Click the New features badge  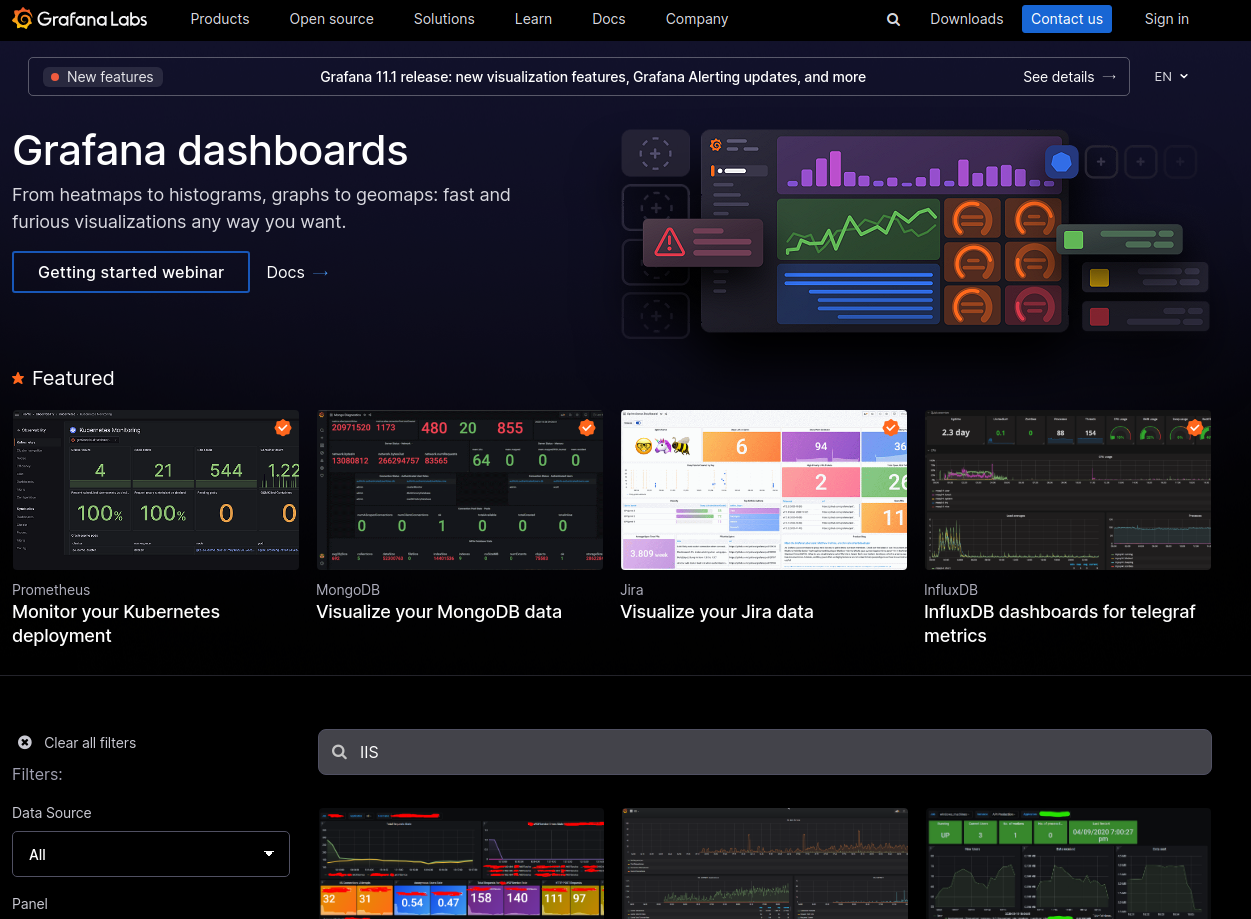point(103,77)
